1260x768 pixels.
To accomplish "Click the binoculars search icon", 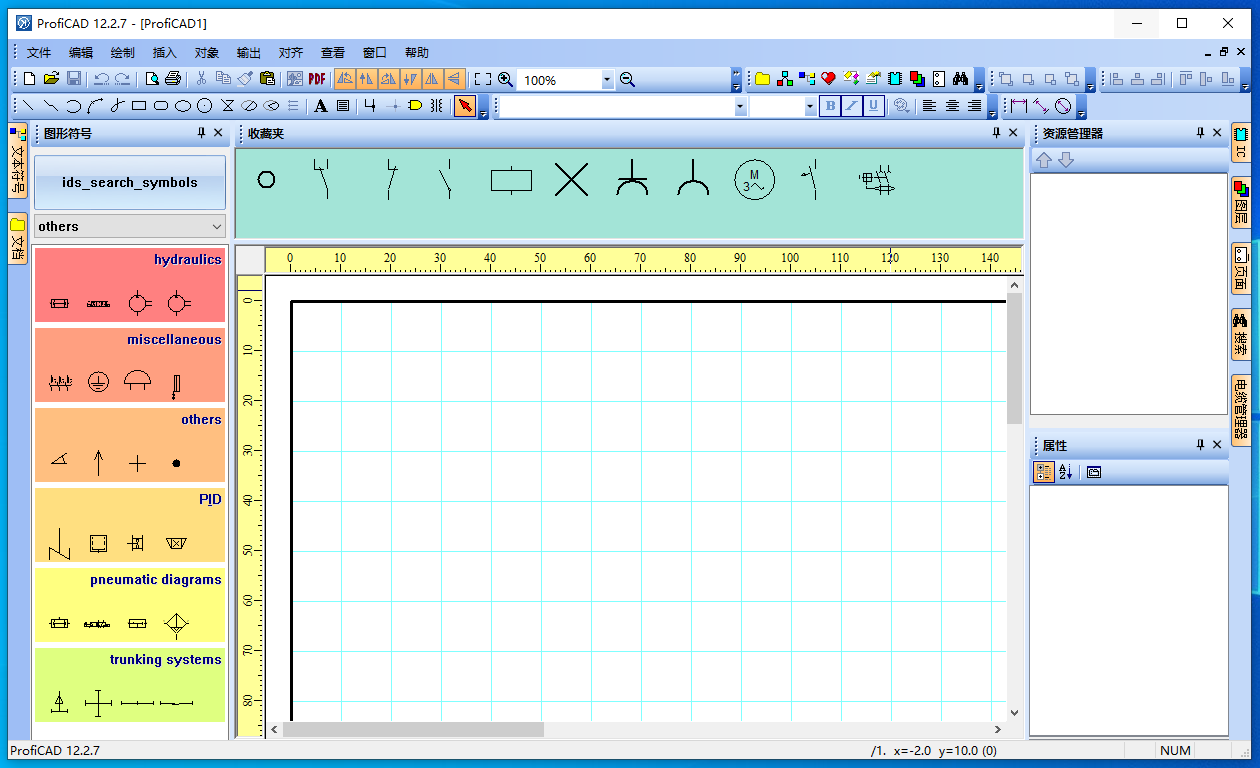I will (960, 79).
